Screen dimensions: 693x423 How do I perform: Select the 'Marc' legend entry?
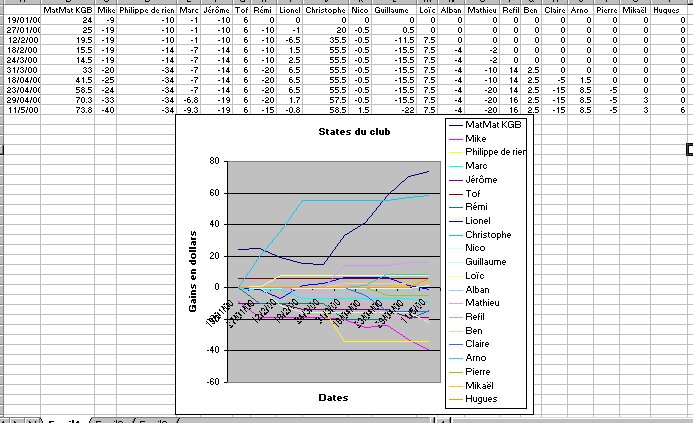[468, 166]
